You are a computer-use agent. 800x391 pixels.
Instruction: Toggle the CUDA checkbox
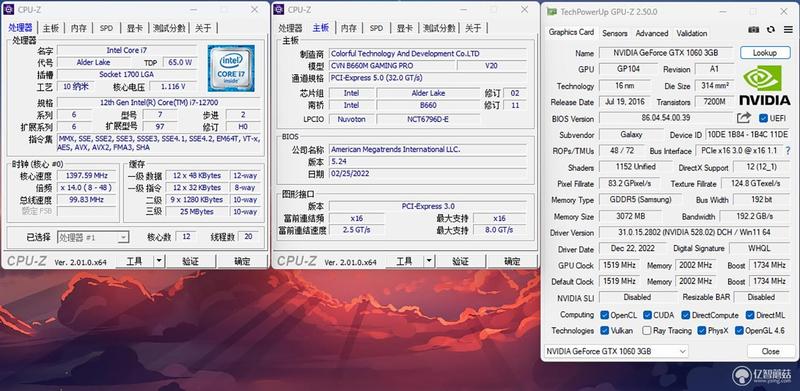(x=647, y=315)
